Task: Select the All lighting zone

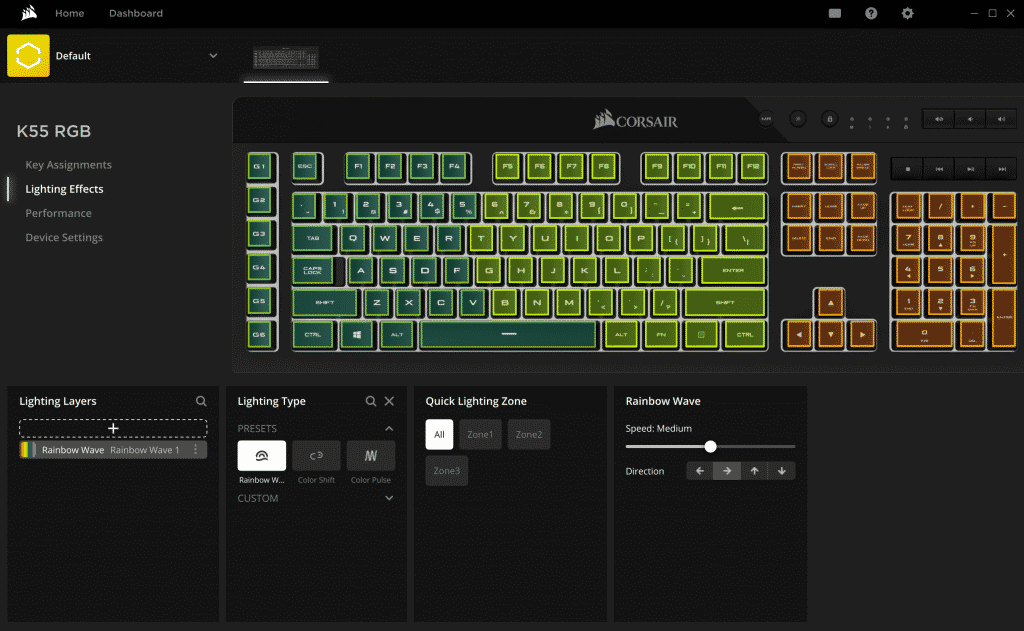Action: point(439,434)
